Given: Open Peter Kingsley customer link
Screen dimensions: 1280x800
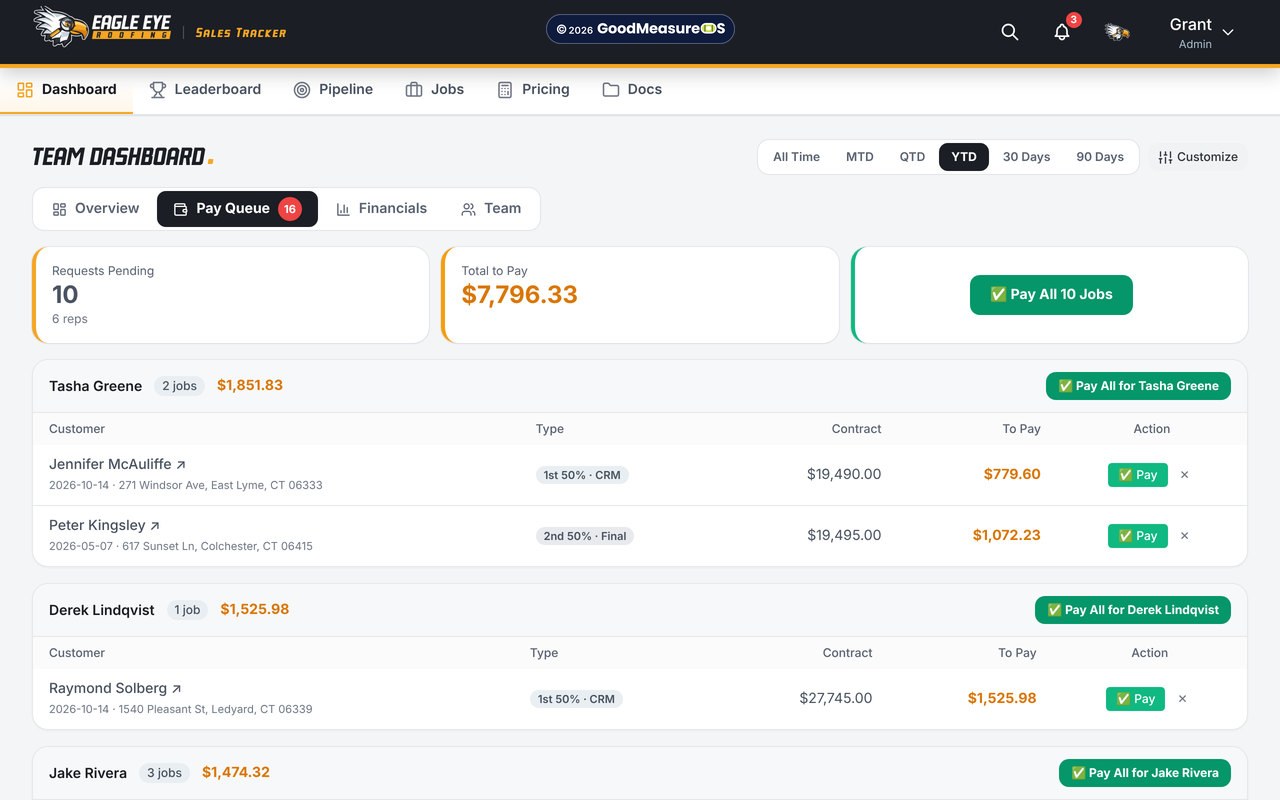Looking at the screenshot, I should 104,526.
